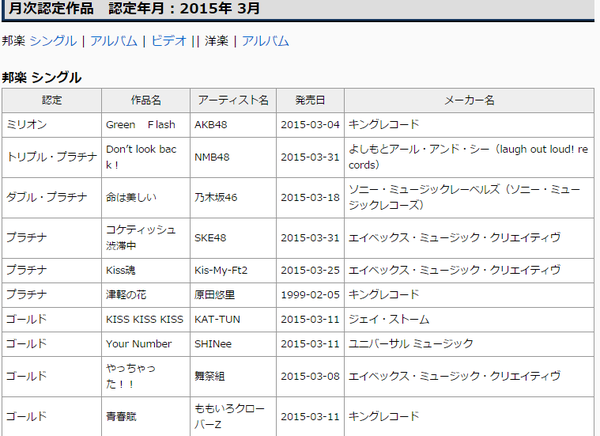Select the トリプル・プラチナ certification cell

pyautogui.click(x=52, y=157)
